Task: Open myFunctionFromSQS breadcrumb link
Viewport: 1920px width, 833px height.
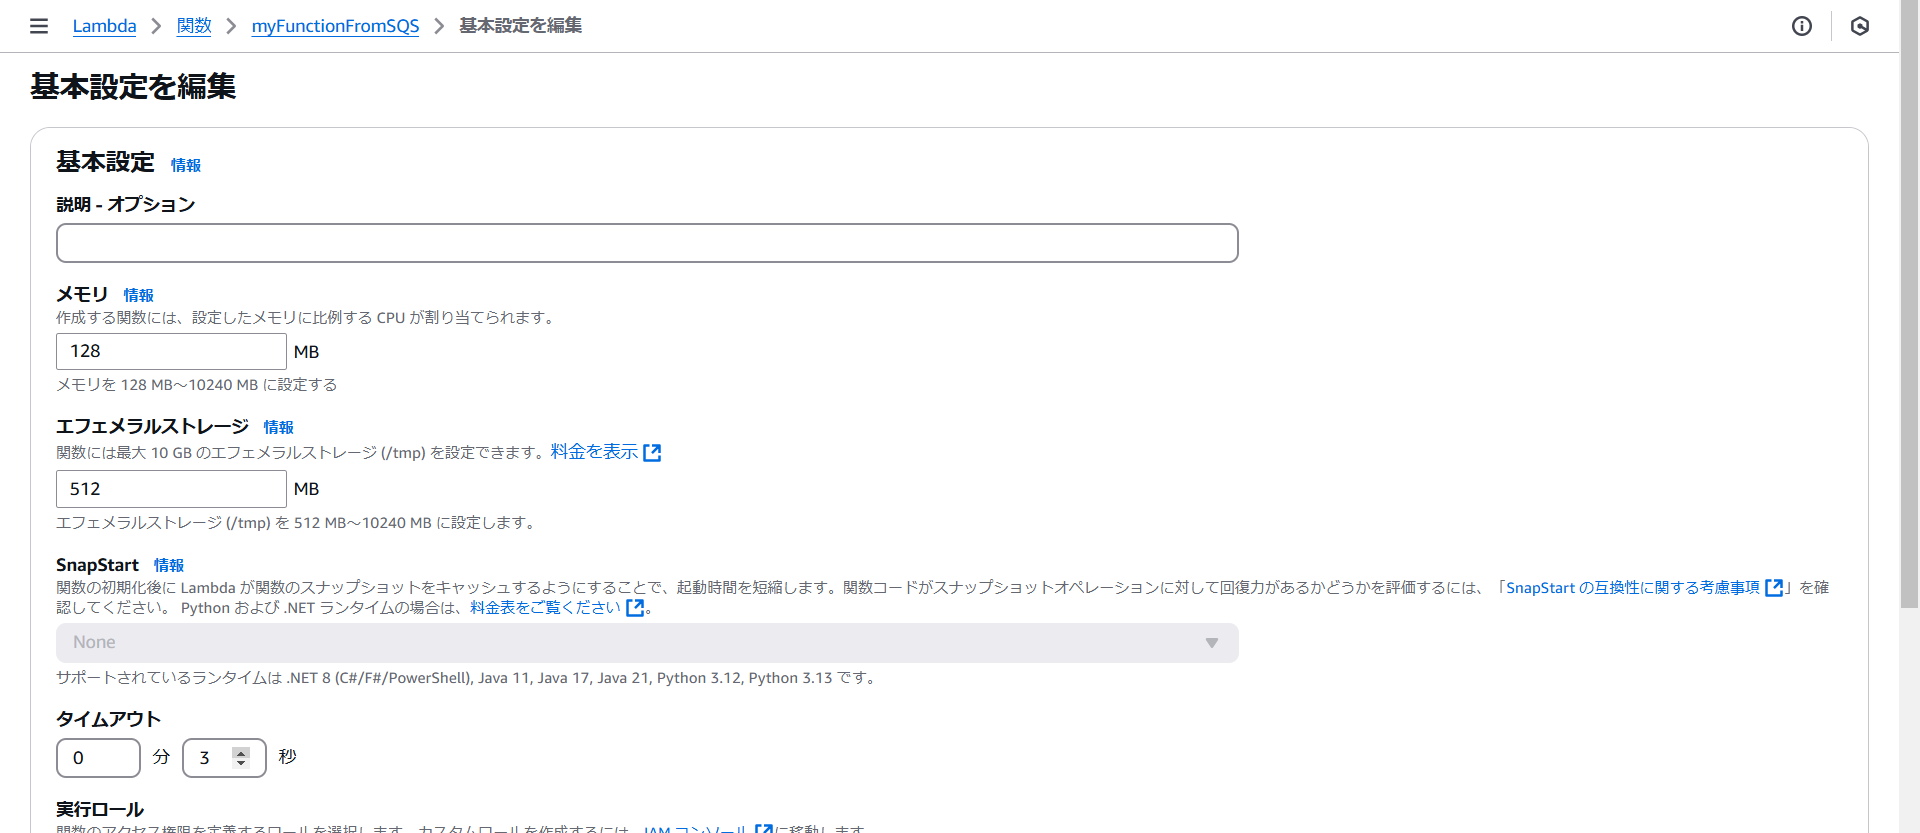Action: pyautogui.click(x=335, y=26)
